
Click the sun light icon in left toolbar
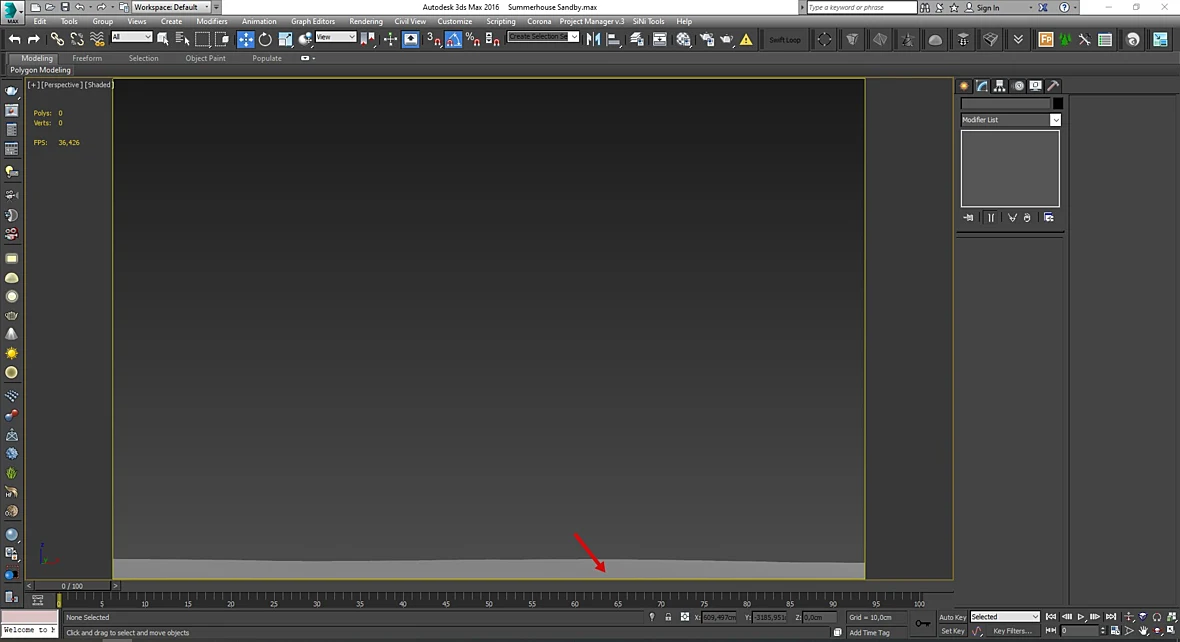[x=11, y=353]
